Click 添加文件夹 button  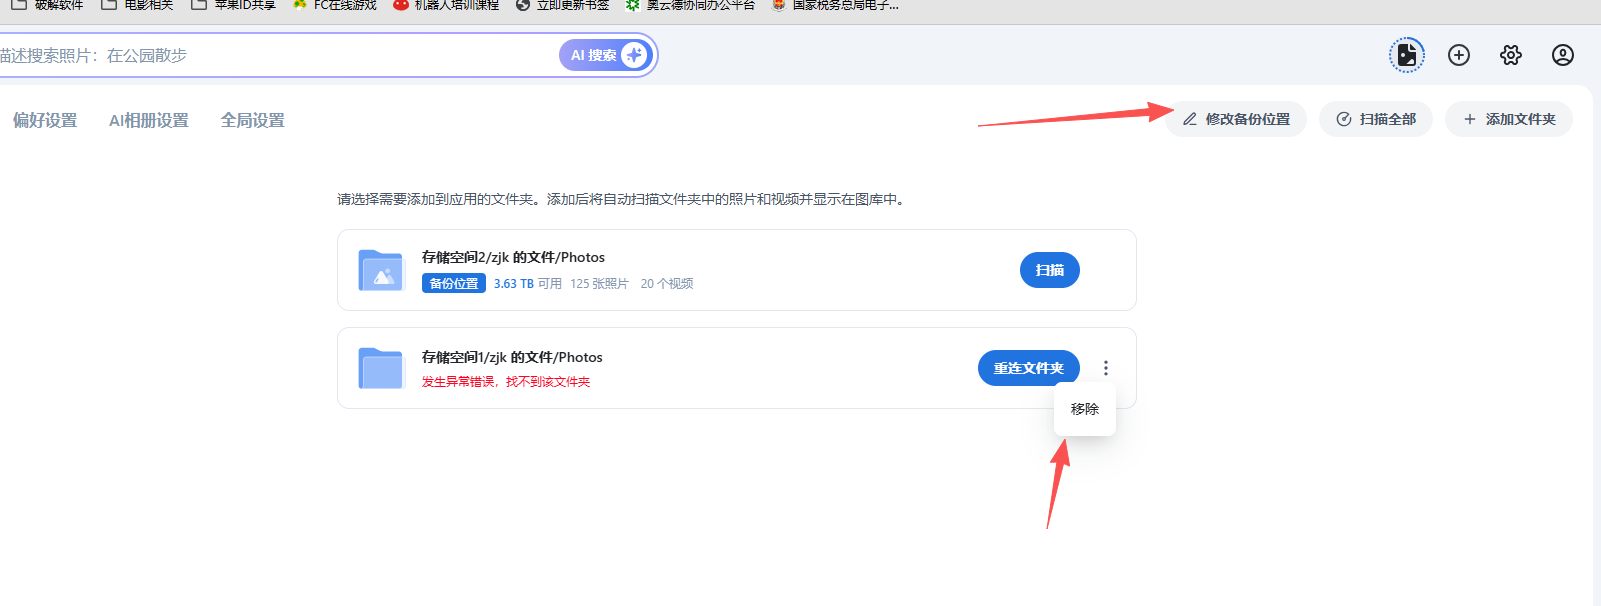click(x=1509, y=119)
